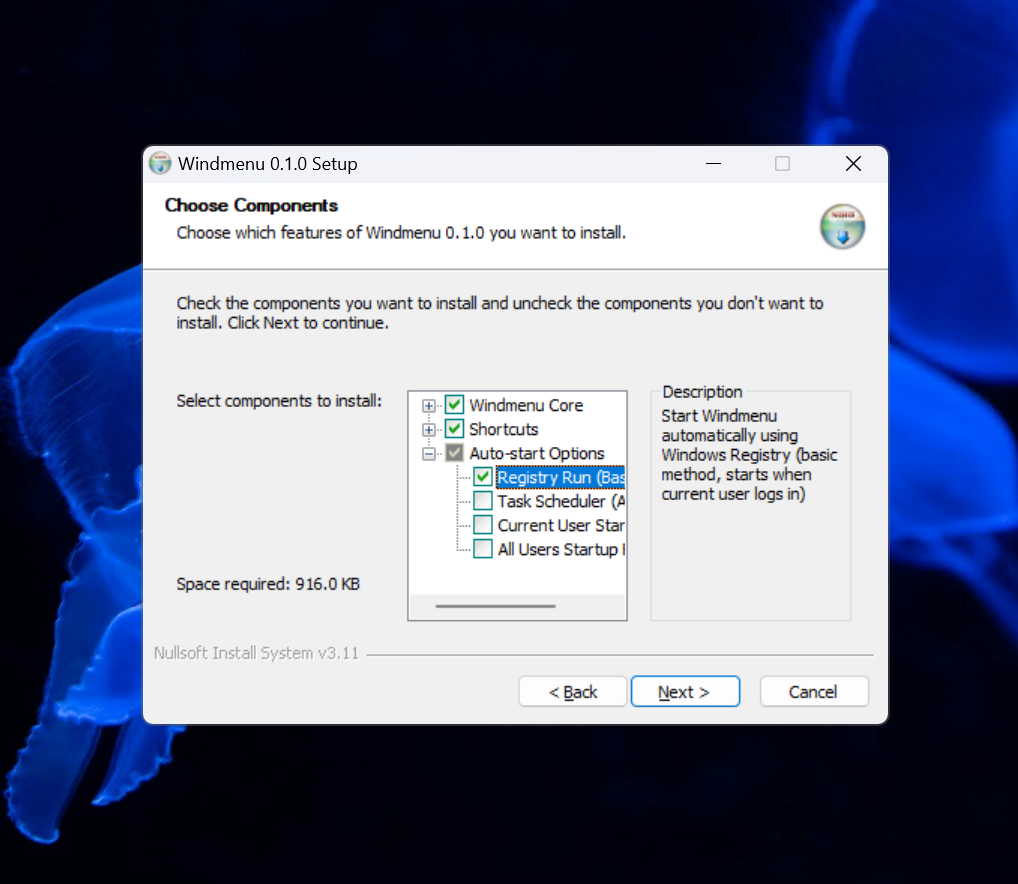Go back using the Back button
This screenshot has width=1018, height=884.
pos(572,691)
